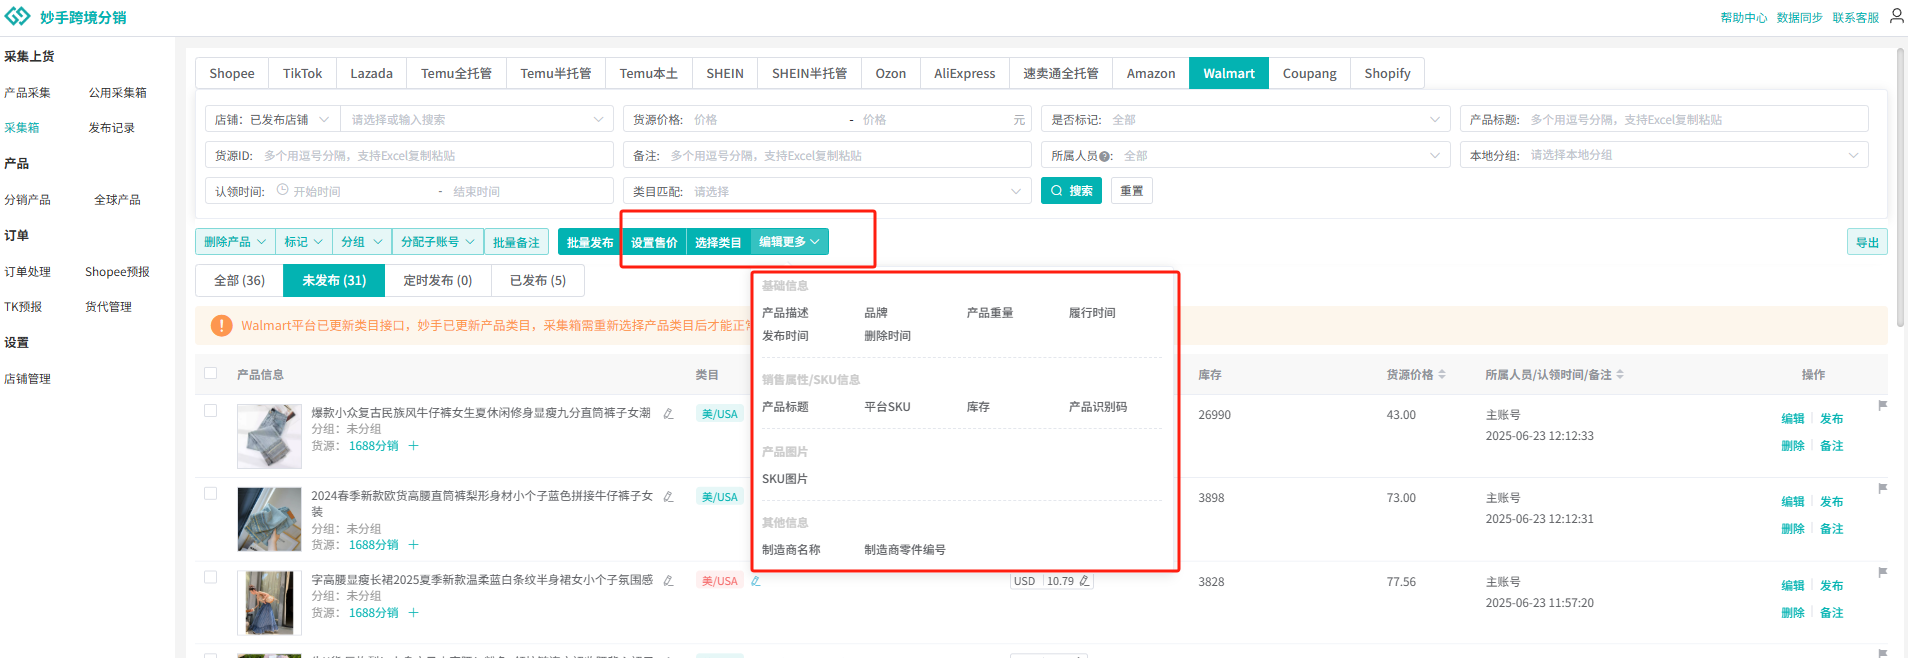Click the flag icon on the 3898 stock row
The image size is (1908, 658).
[1882, 488]
